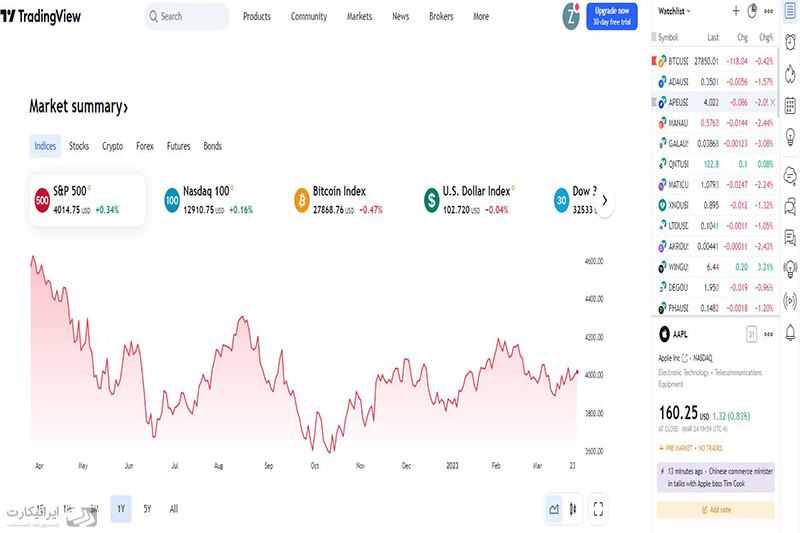
Task: Open the watchlist pie chart advanced view icon
Action: coord(752,11)
